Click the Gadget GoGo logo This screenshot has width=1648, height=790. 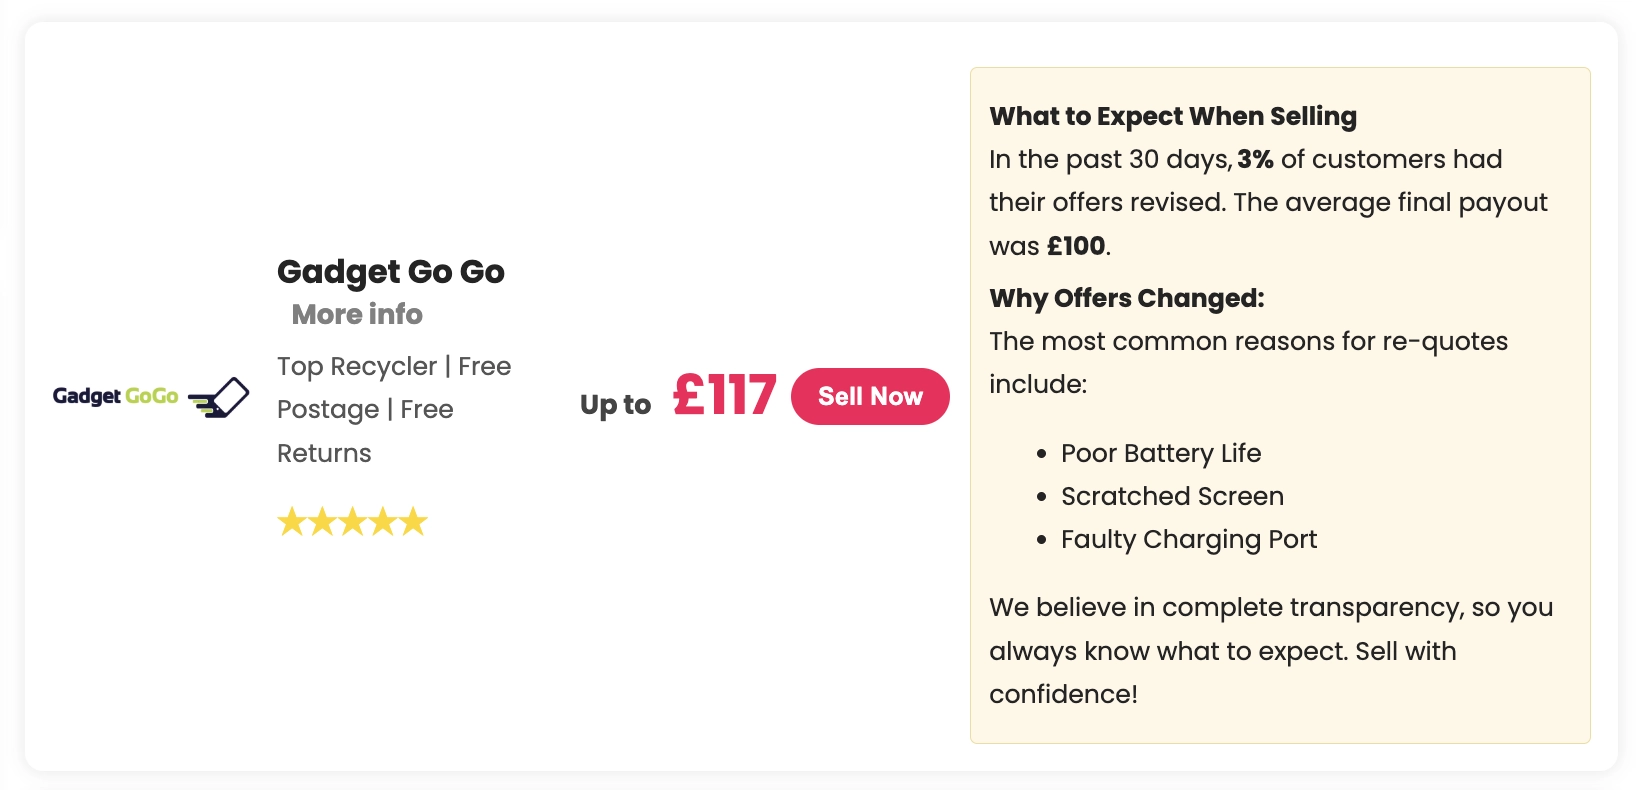[151, 397]
